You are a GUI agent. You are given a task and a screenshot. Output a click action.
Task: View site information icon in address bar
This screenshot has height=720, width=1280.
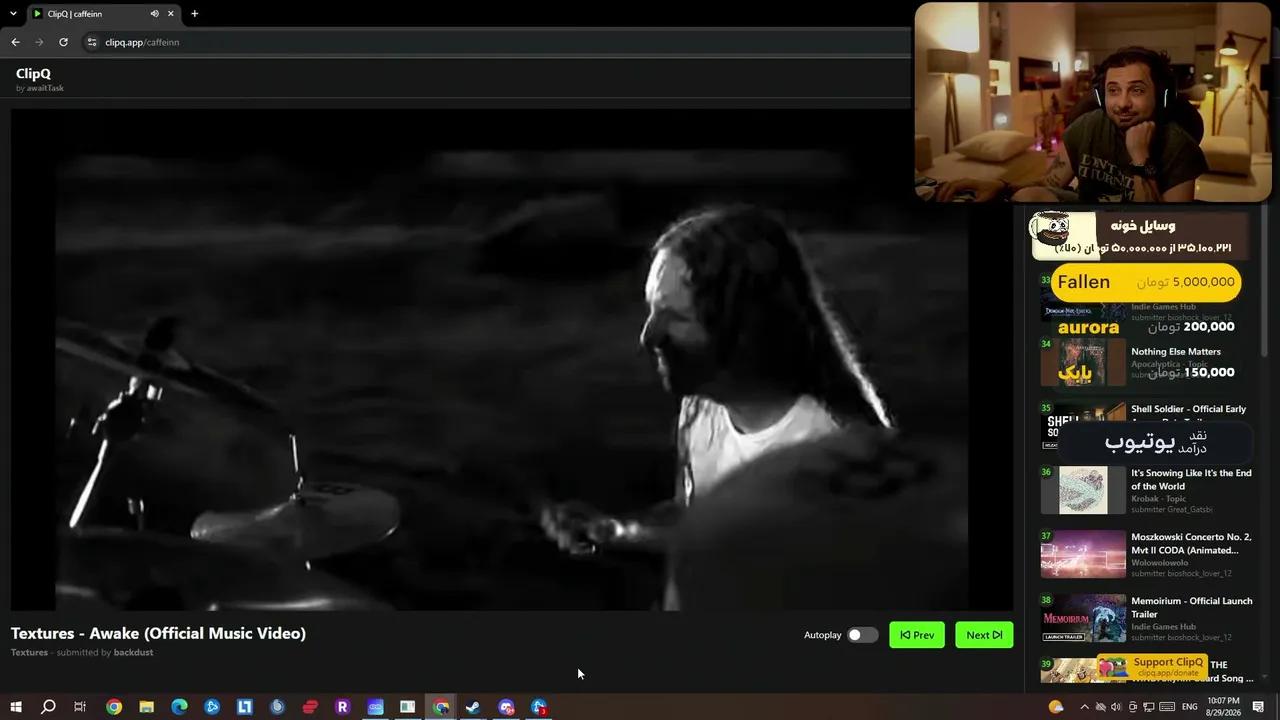point(92,42)
